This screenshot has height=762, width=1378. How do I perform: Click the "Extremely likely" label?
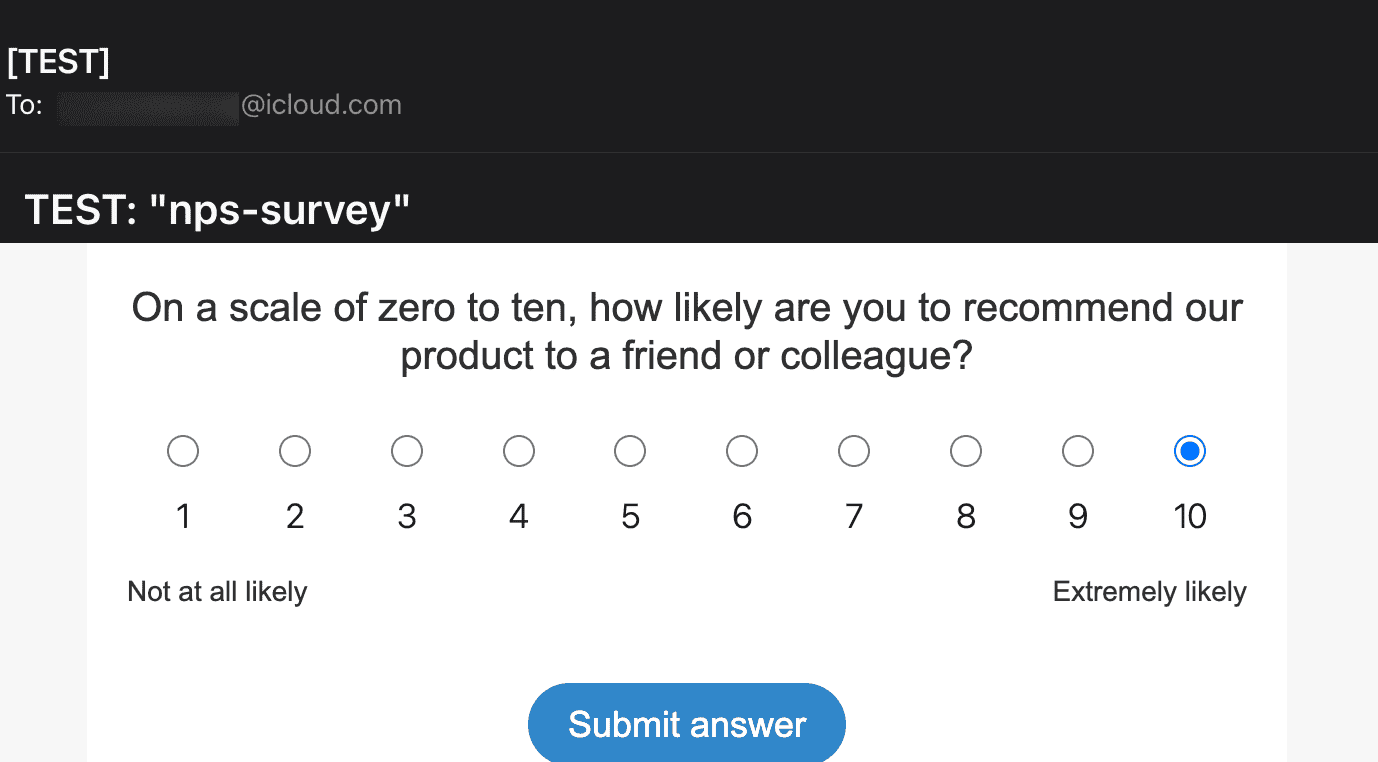1149,592
